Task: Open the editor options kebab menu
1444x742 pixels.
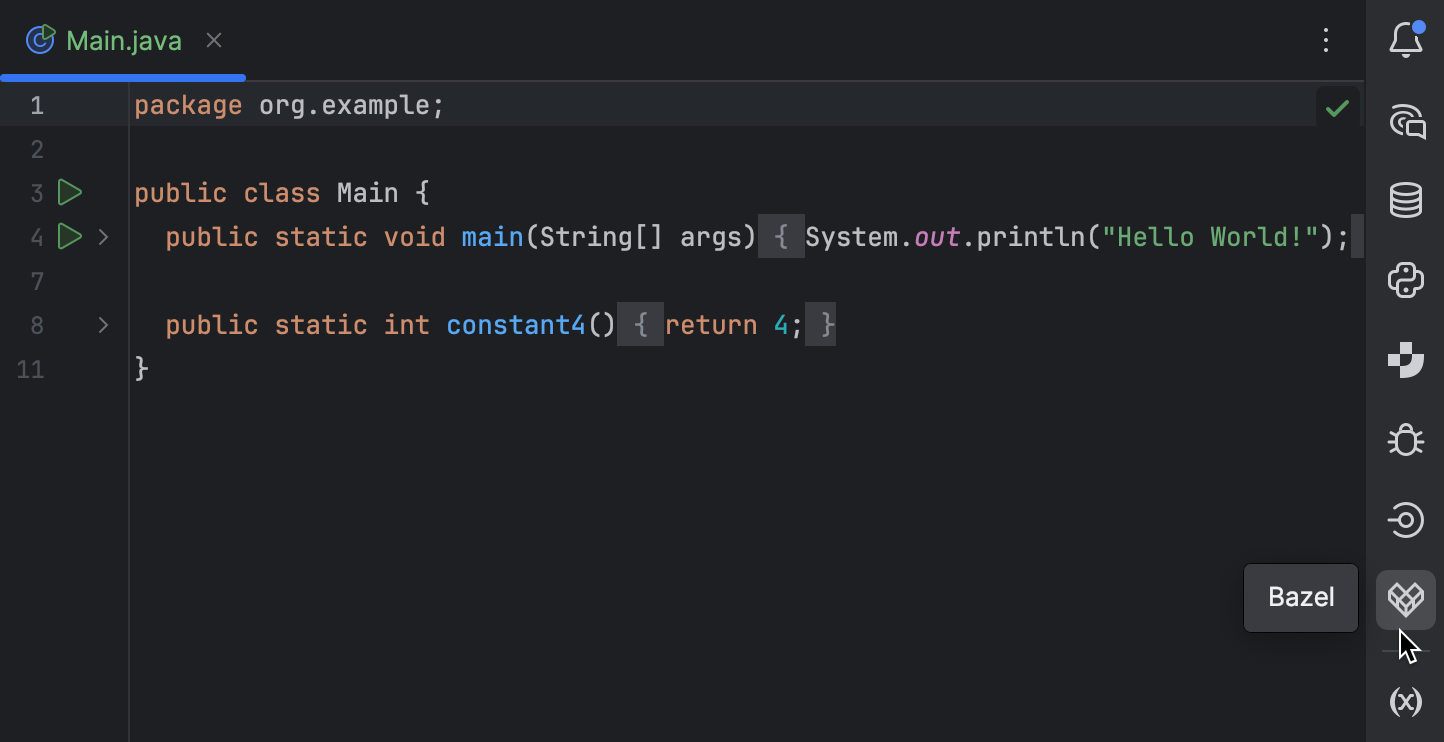Action: click(1326, 40)
